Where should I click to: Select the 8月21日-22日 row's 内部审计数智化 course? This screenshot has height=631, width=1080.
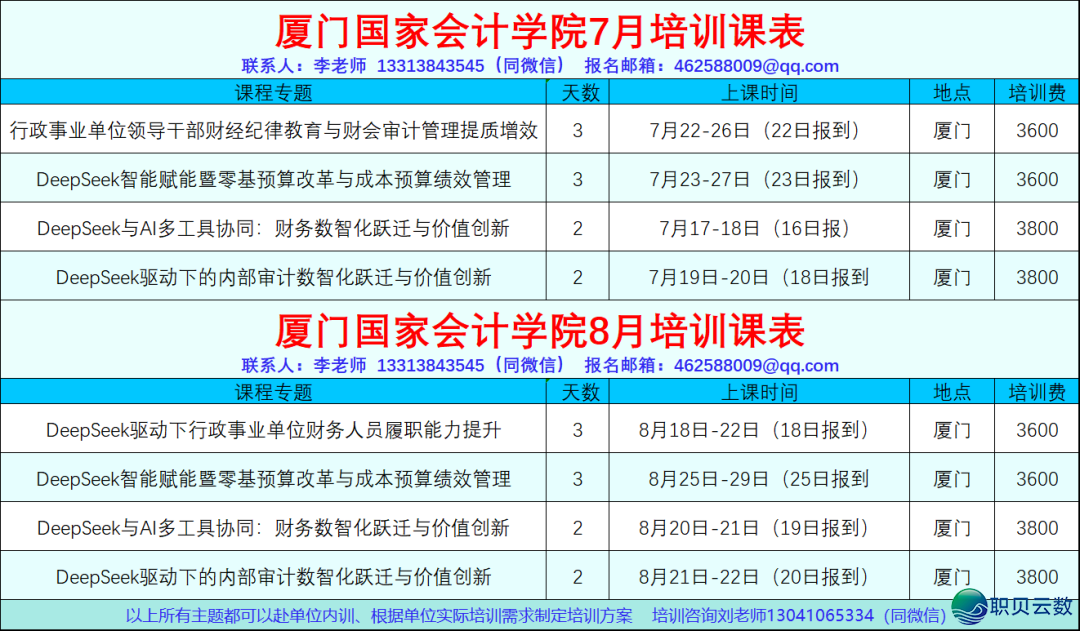(x=273, y=577)
